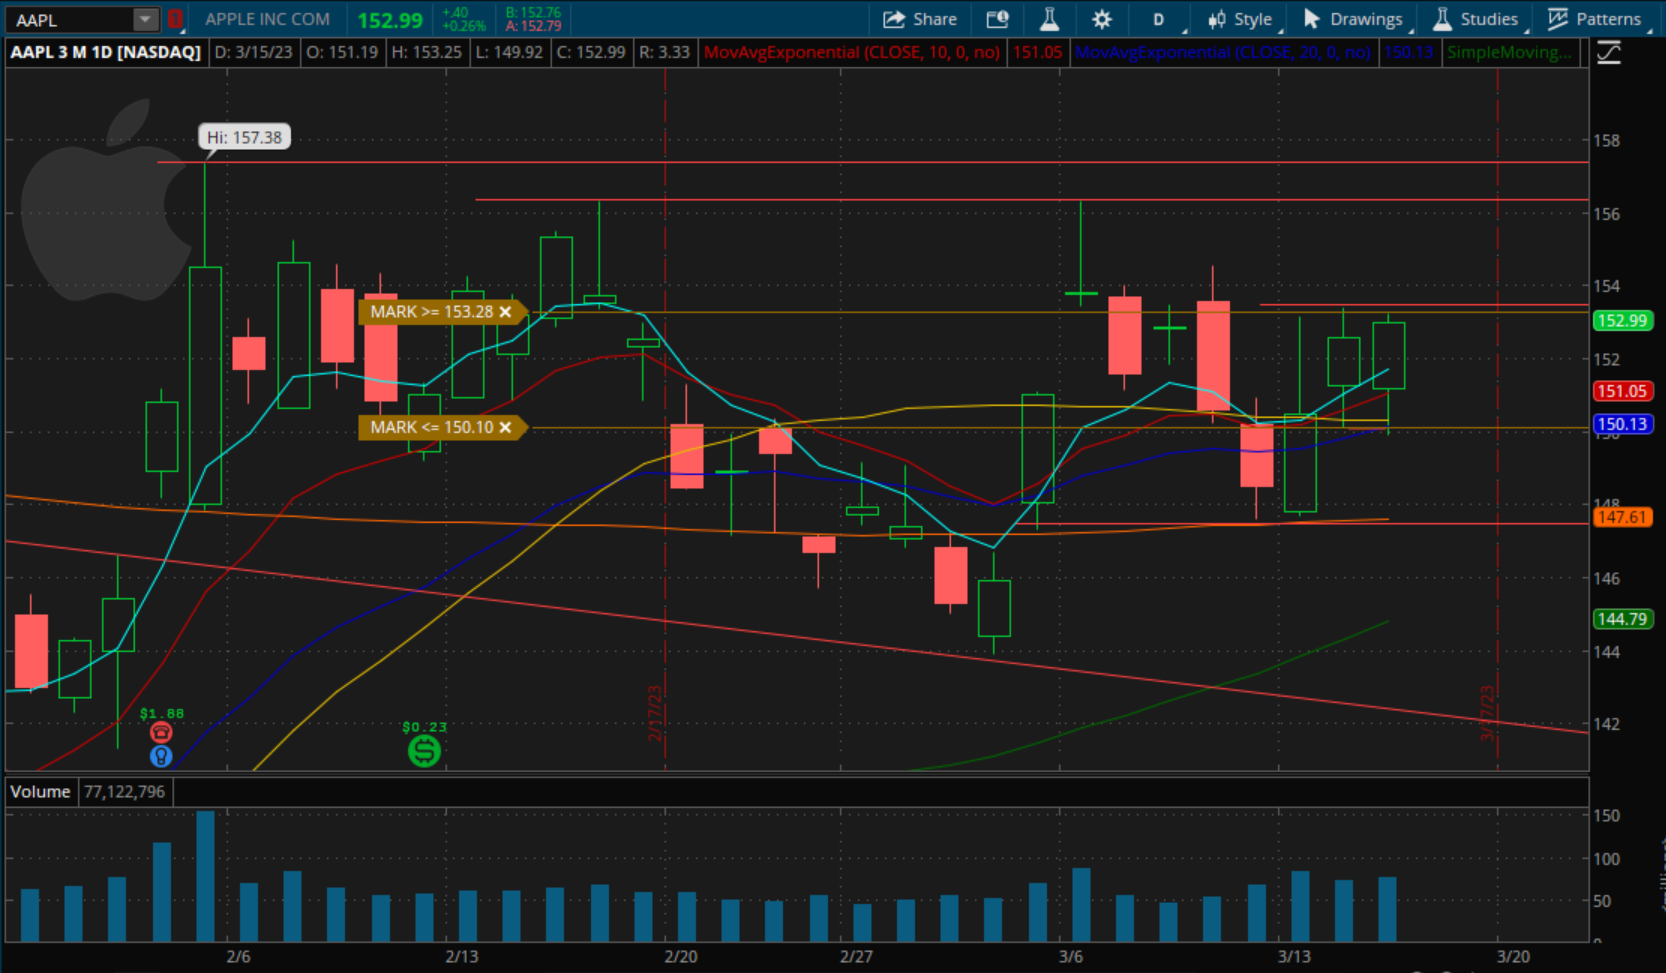Open the Patterns menu
Image resolution: width=1666 pixels, height=973 pixels.
tap(1596, 19)
